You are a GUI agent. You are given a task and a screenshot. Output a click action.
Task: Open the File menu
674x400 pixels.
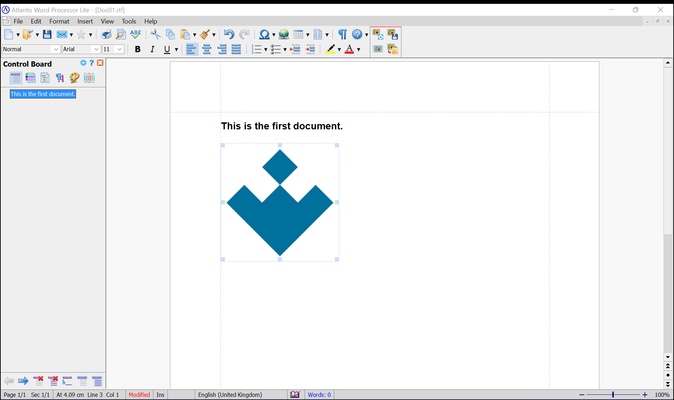18,21
